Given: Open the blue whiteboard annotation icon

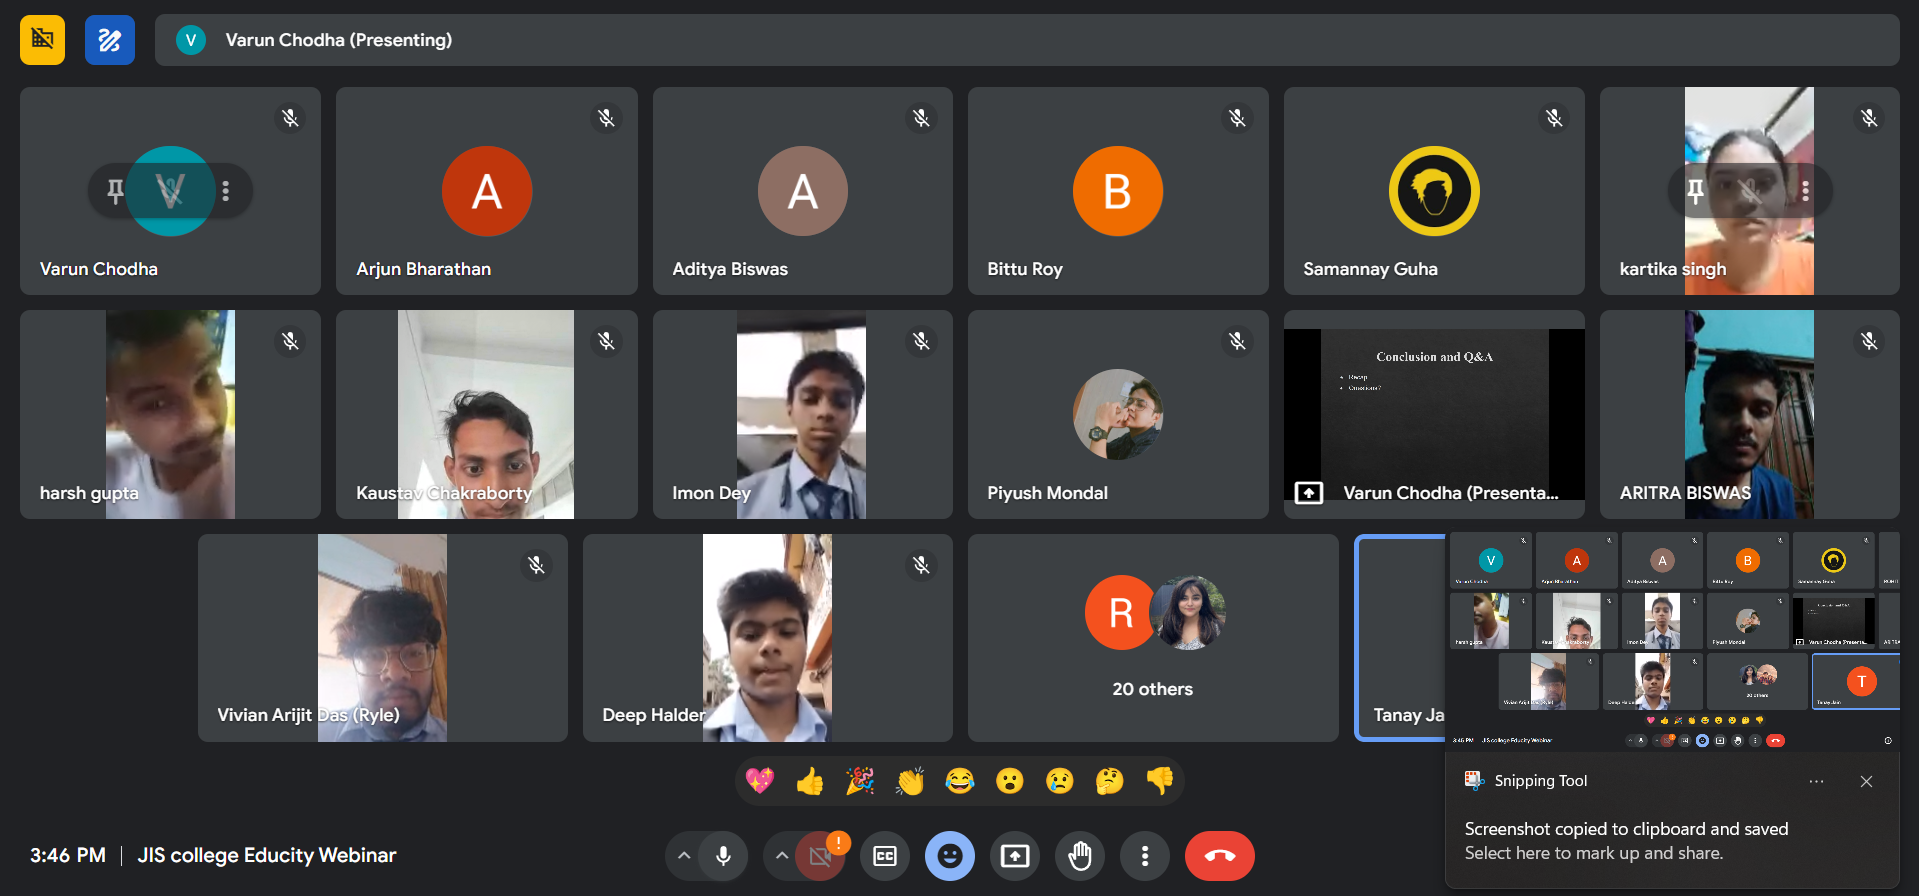Looking at the screenshot, I should click(x=110, y=40).
